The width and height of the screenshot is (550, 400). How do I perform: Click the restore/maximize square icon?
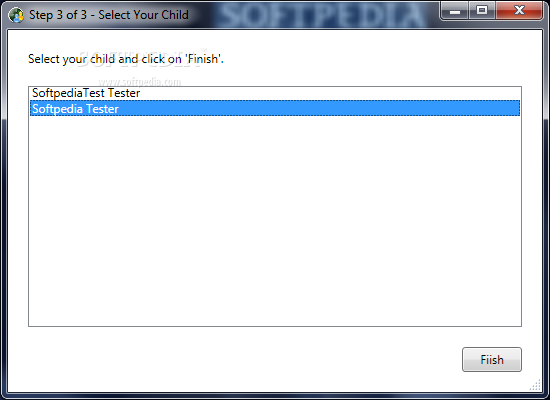click(482, 11)
